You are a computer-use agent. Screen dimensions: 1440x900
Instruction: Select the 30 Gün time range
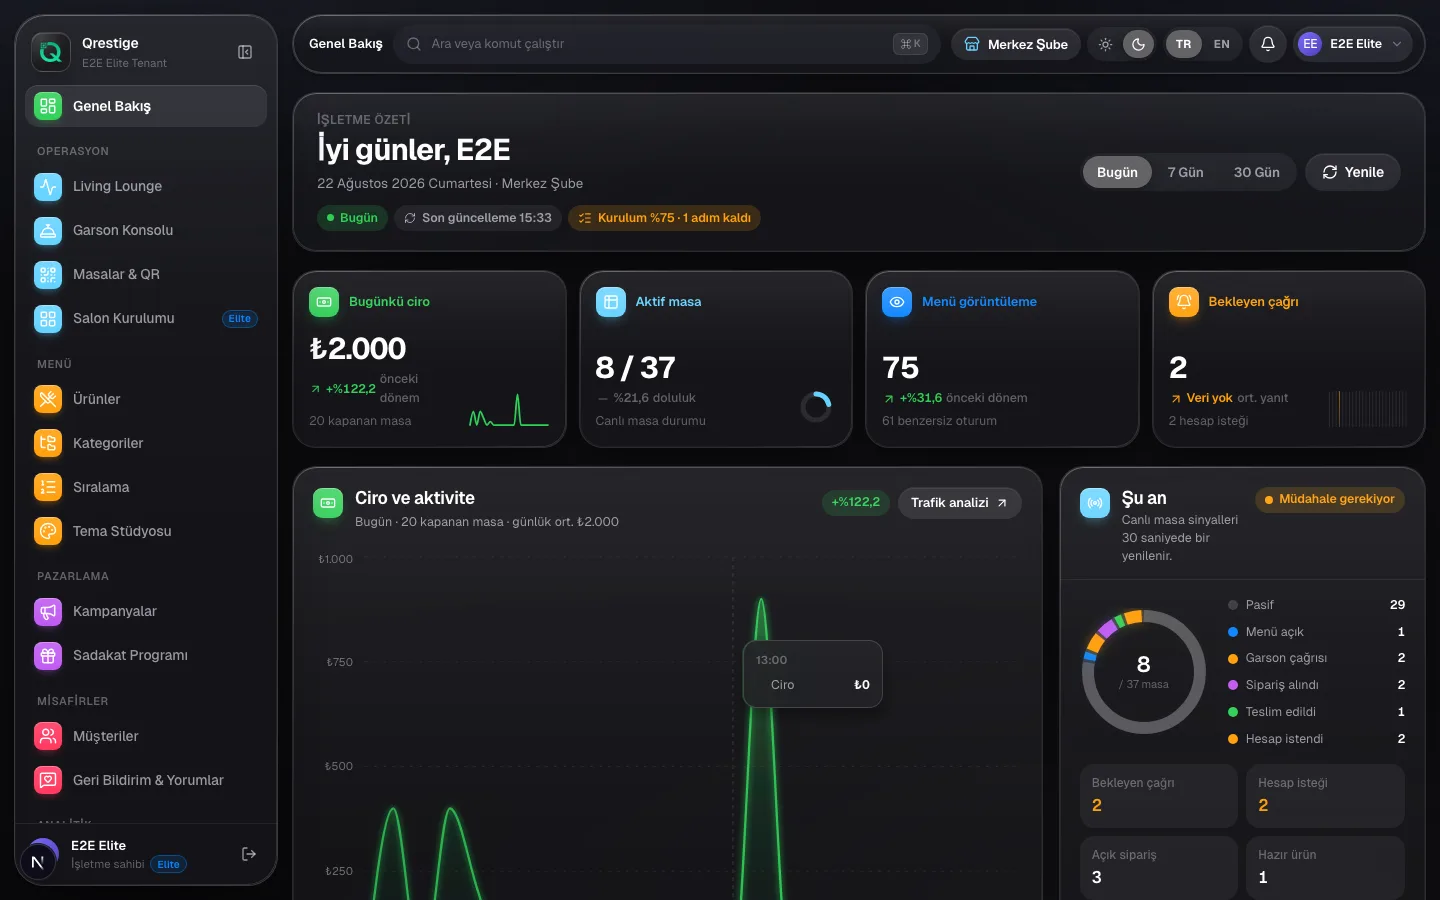(1257, 172)
